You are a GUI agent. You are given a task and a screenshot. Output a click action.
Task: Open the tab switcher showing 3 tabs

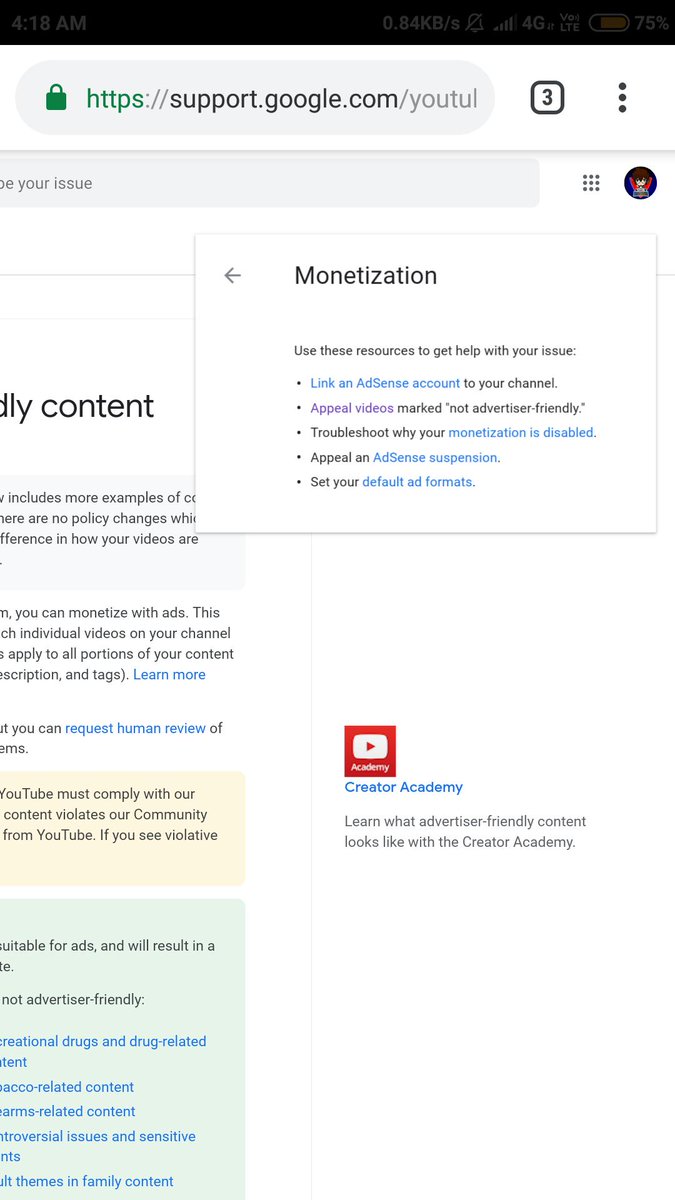click(547, 98)
